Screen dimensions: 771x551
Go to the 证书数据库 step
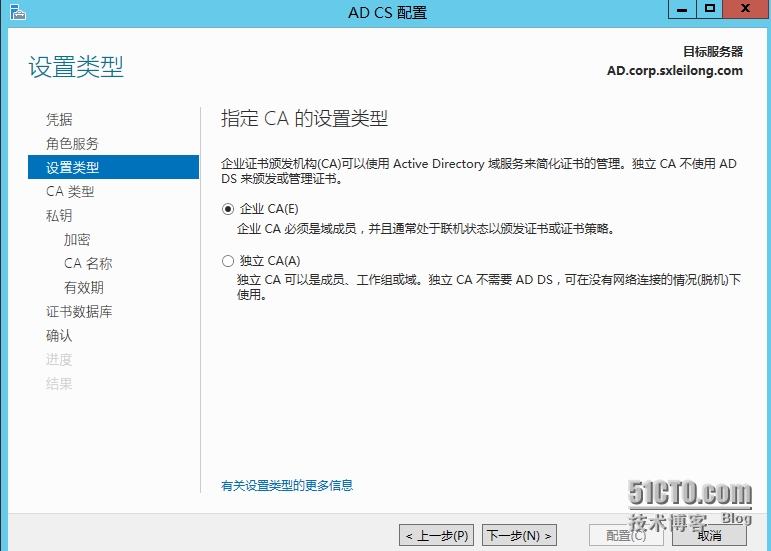point(79,312)
